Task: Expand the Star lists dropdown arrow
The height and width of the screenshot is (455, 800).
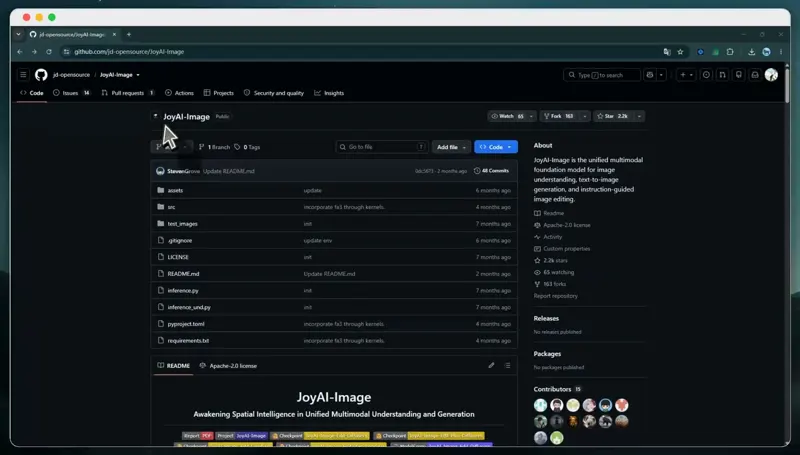Action: pyautogui.click(x=639, y=116)
